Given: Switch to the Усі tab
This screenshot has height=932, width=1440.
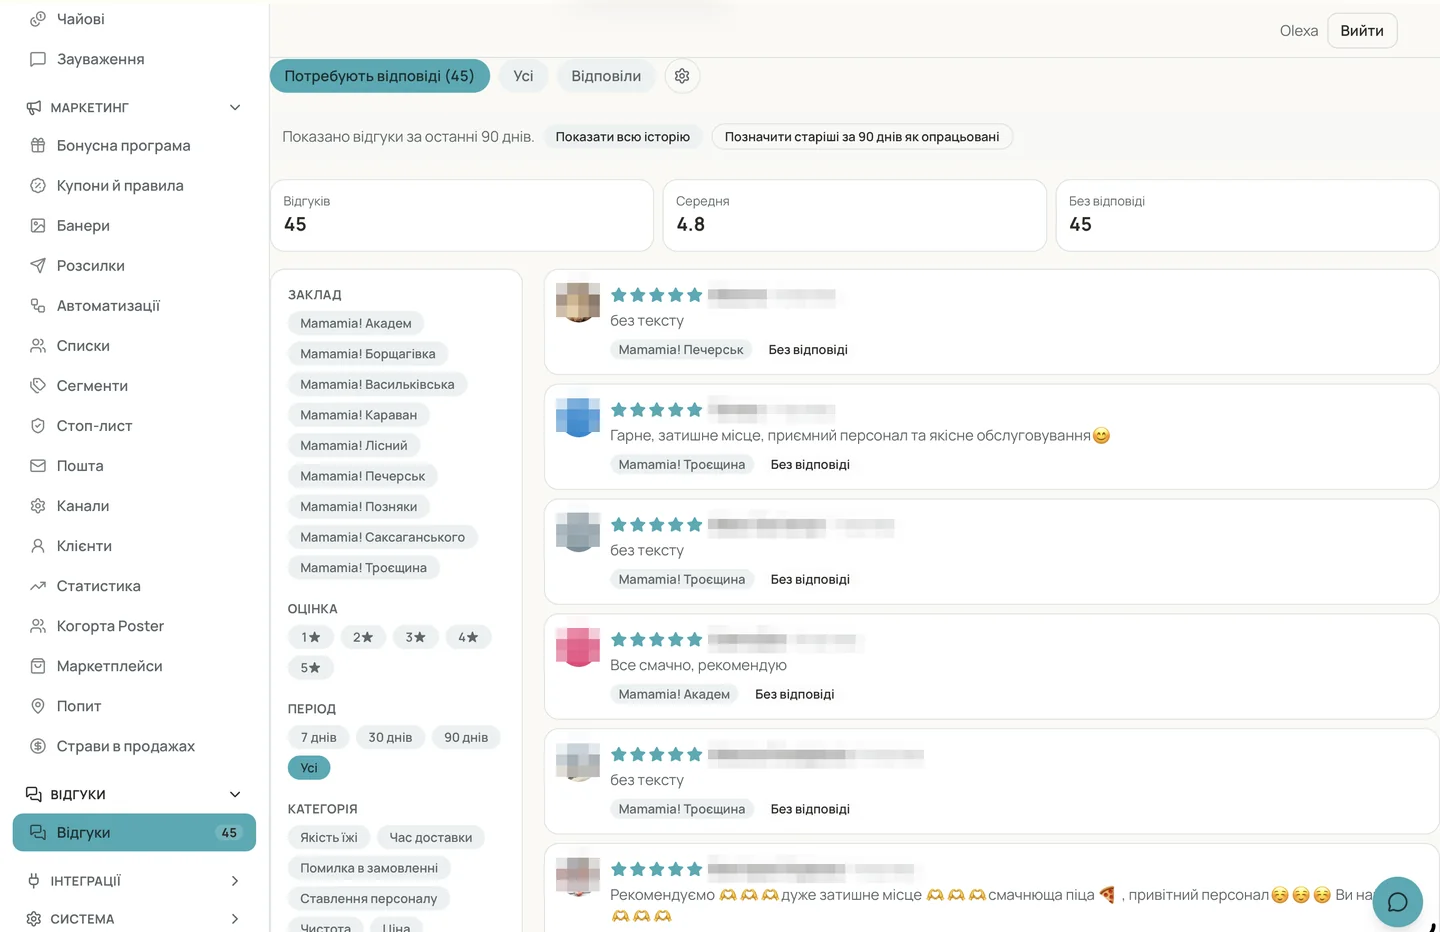Looking at the screenshot, I should tap(524, 76).
